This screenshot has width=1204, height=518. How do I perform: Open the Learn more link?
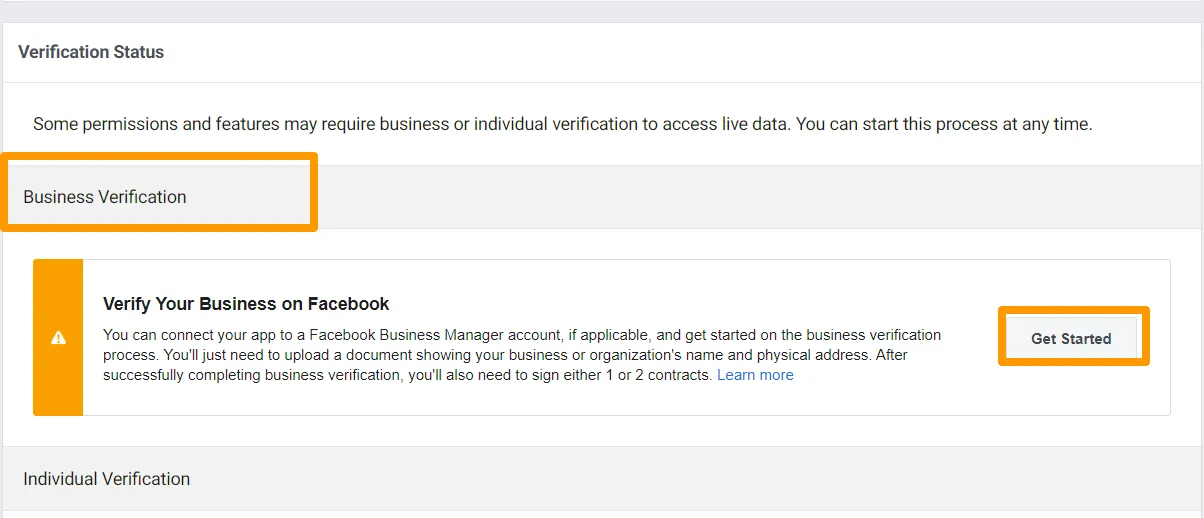coord(755,375)
